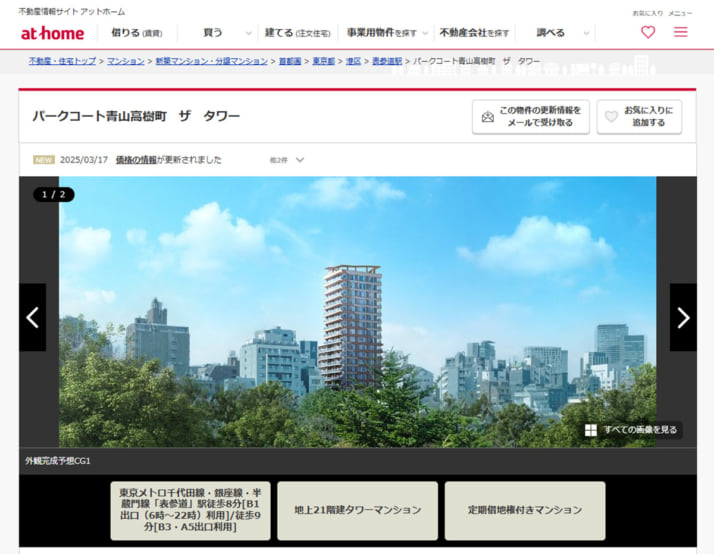Follow the 価格の情報 update link

point(136,160)
